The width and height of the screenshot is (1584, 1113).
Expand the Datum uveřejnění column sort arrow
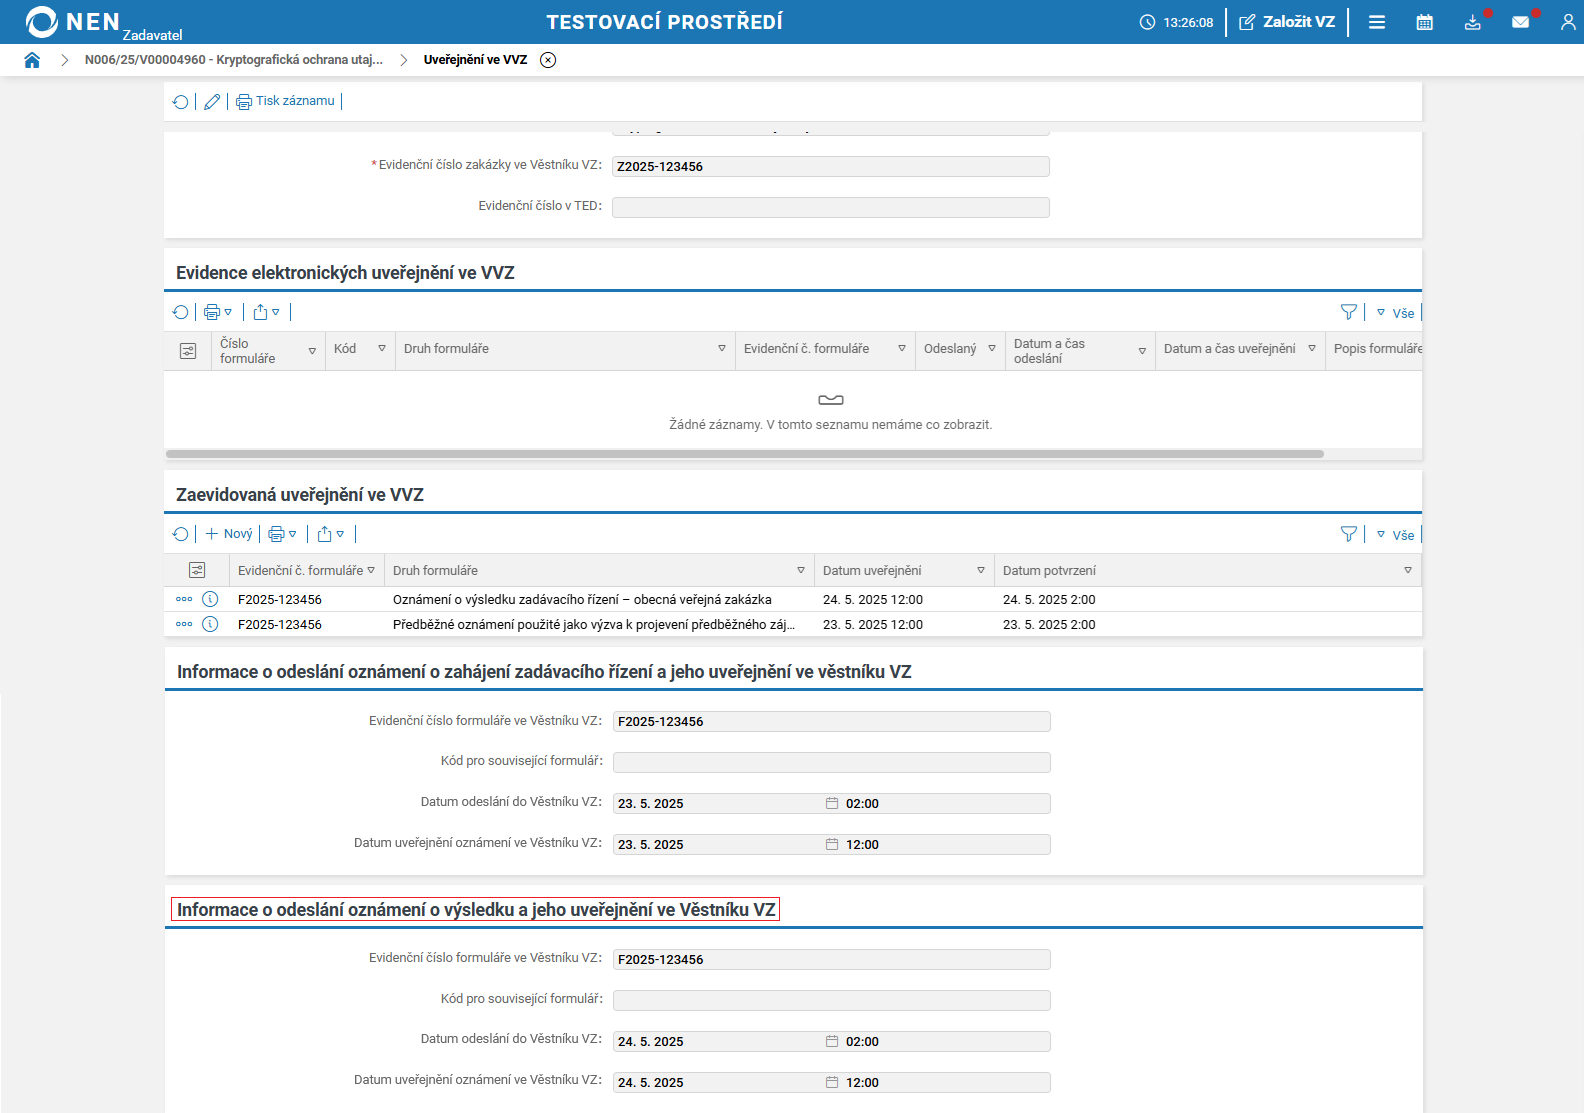pyautogui.click(x=980, y=571)
